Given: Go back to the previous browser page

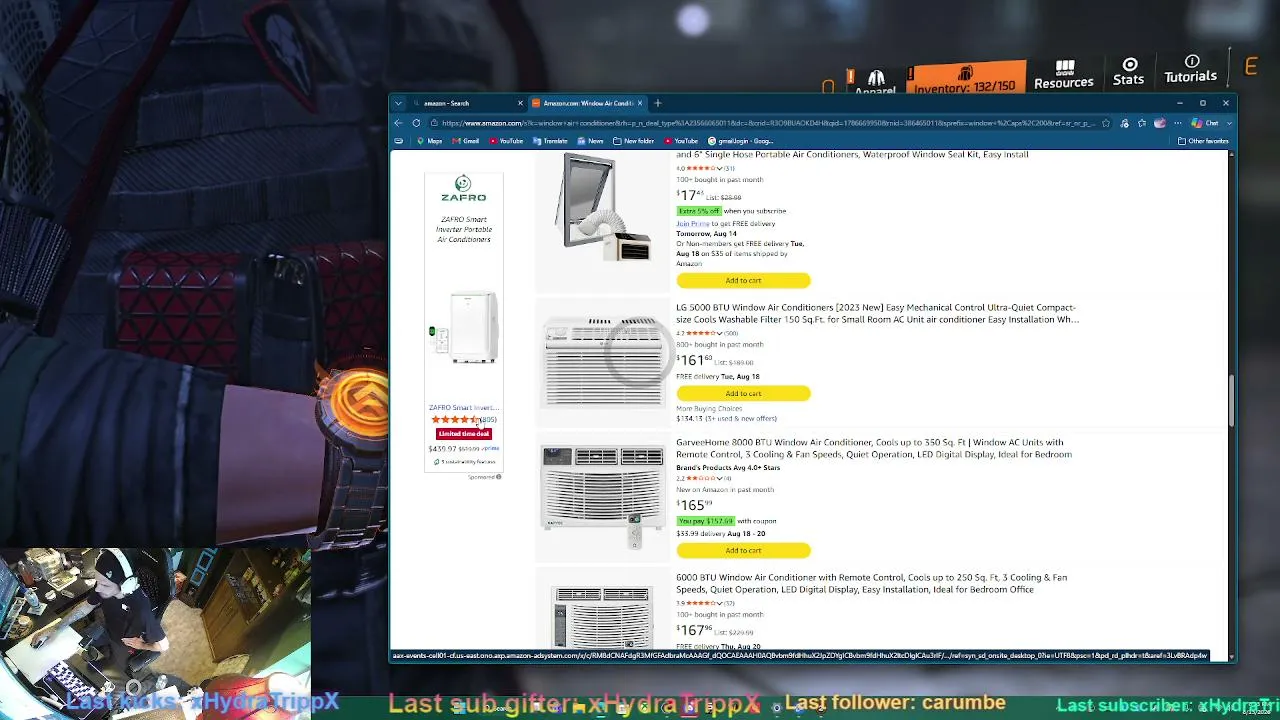Looking at the screenshot, I should tap(398, 123).
